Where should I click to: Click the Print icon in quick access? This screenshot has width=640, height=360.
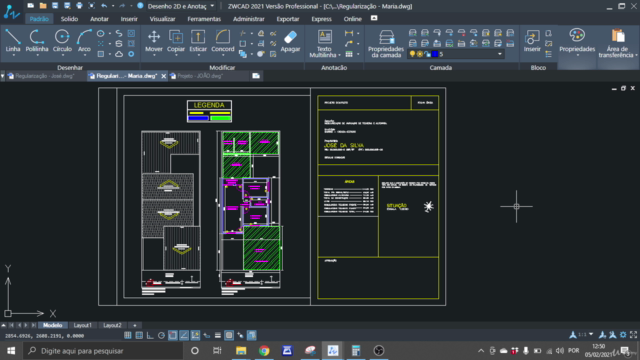tap(79, 6)
